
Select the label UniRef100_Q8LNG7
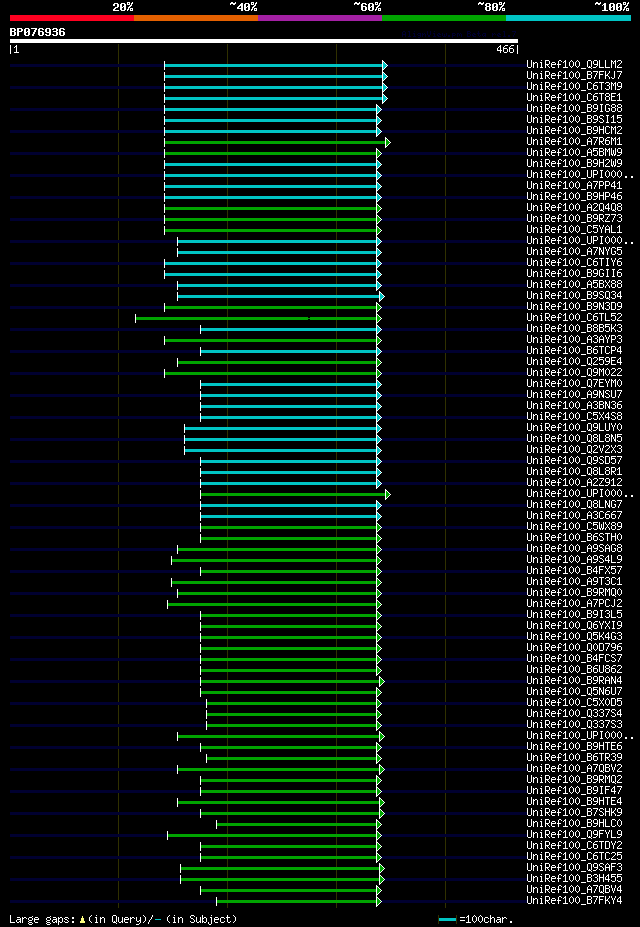574,505
